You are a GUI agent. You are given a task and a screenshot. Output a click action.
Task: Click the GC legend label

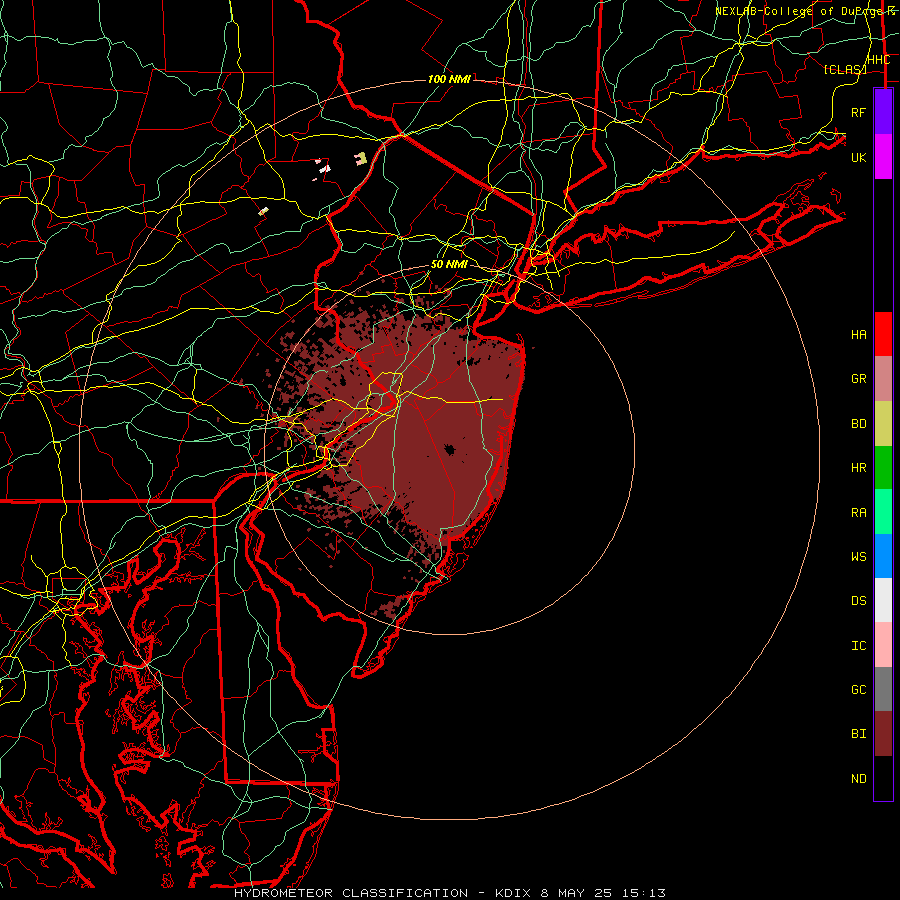coord(859,690)
